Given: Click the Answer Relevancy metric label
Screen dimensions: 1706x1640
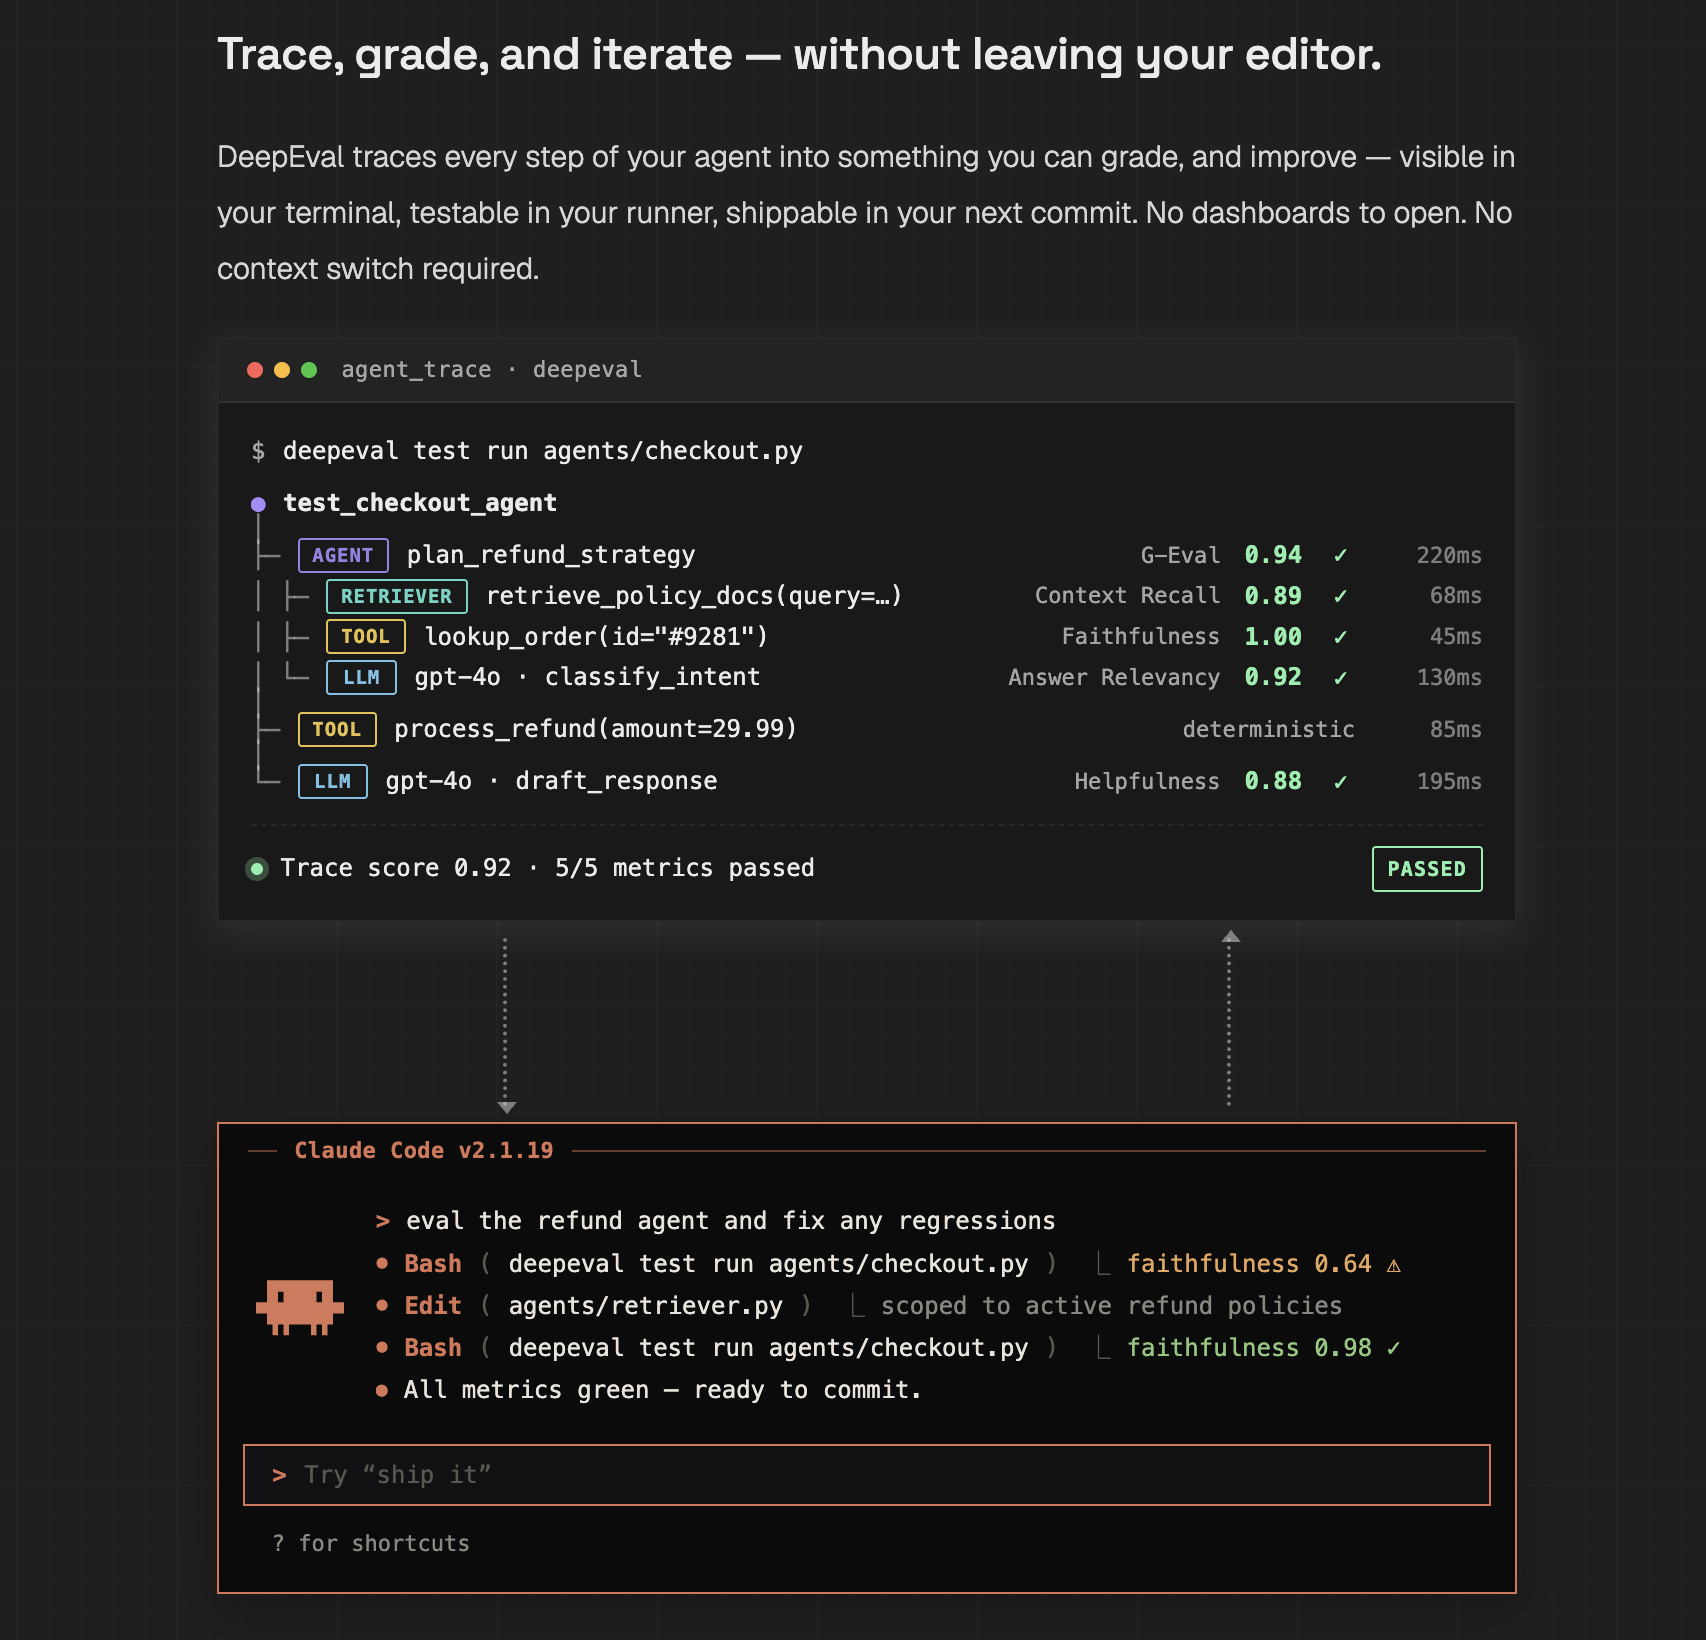Looking at the screenshot, I should tap(1114, 678).
